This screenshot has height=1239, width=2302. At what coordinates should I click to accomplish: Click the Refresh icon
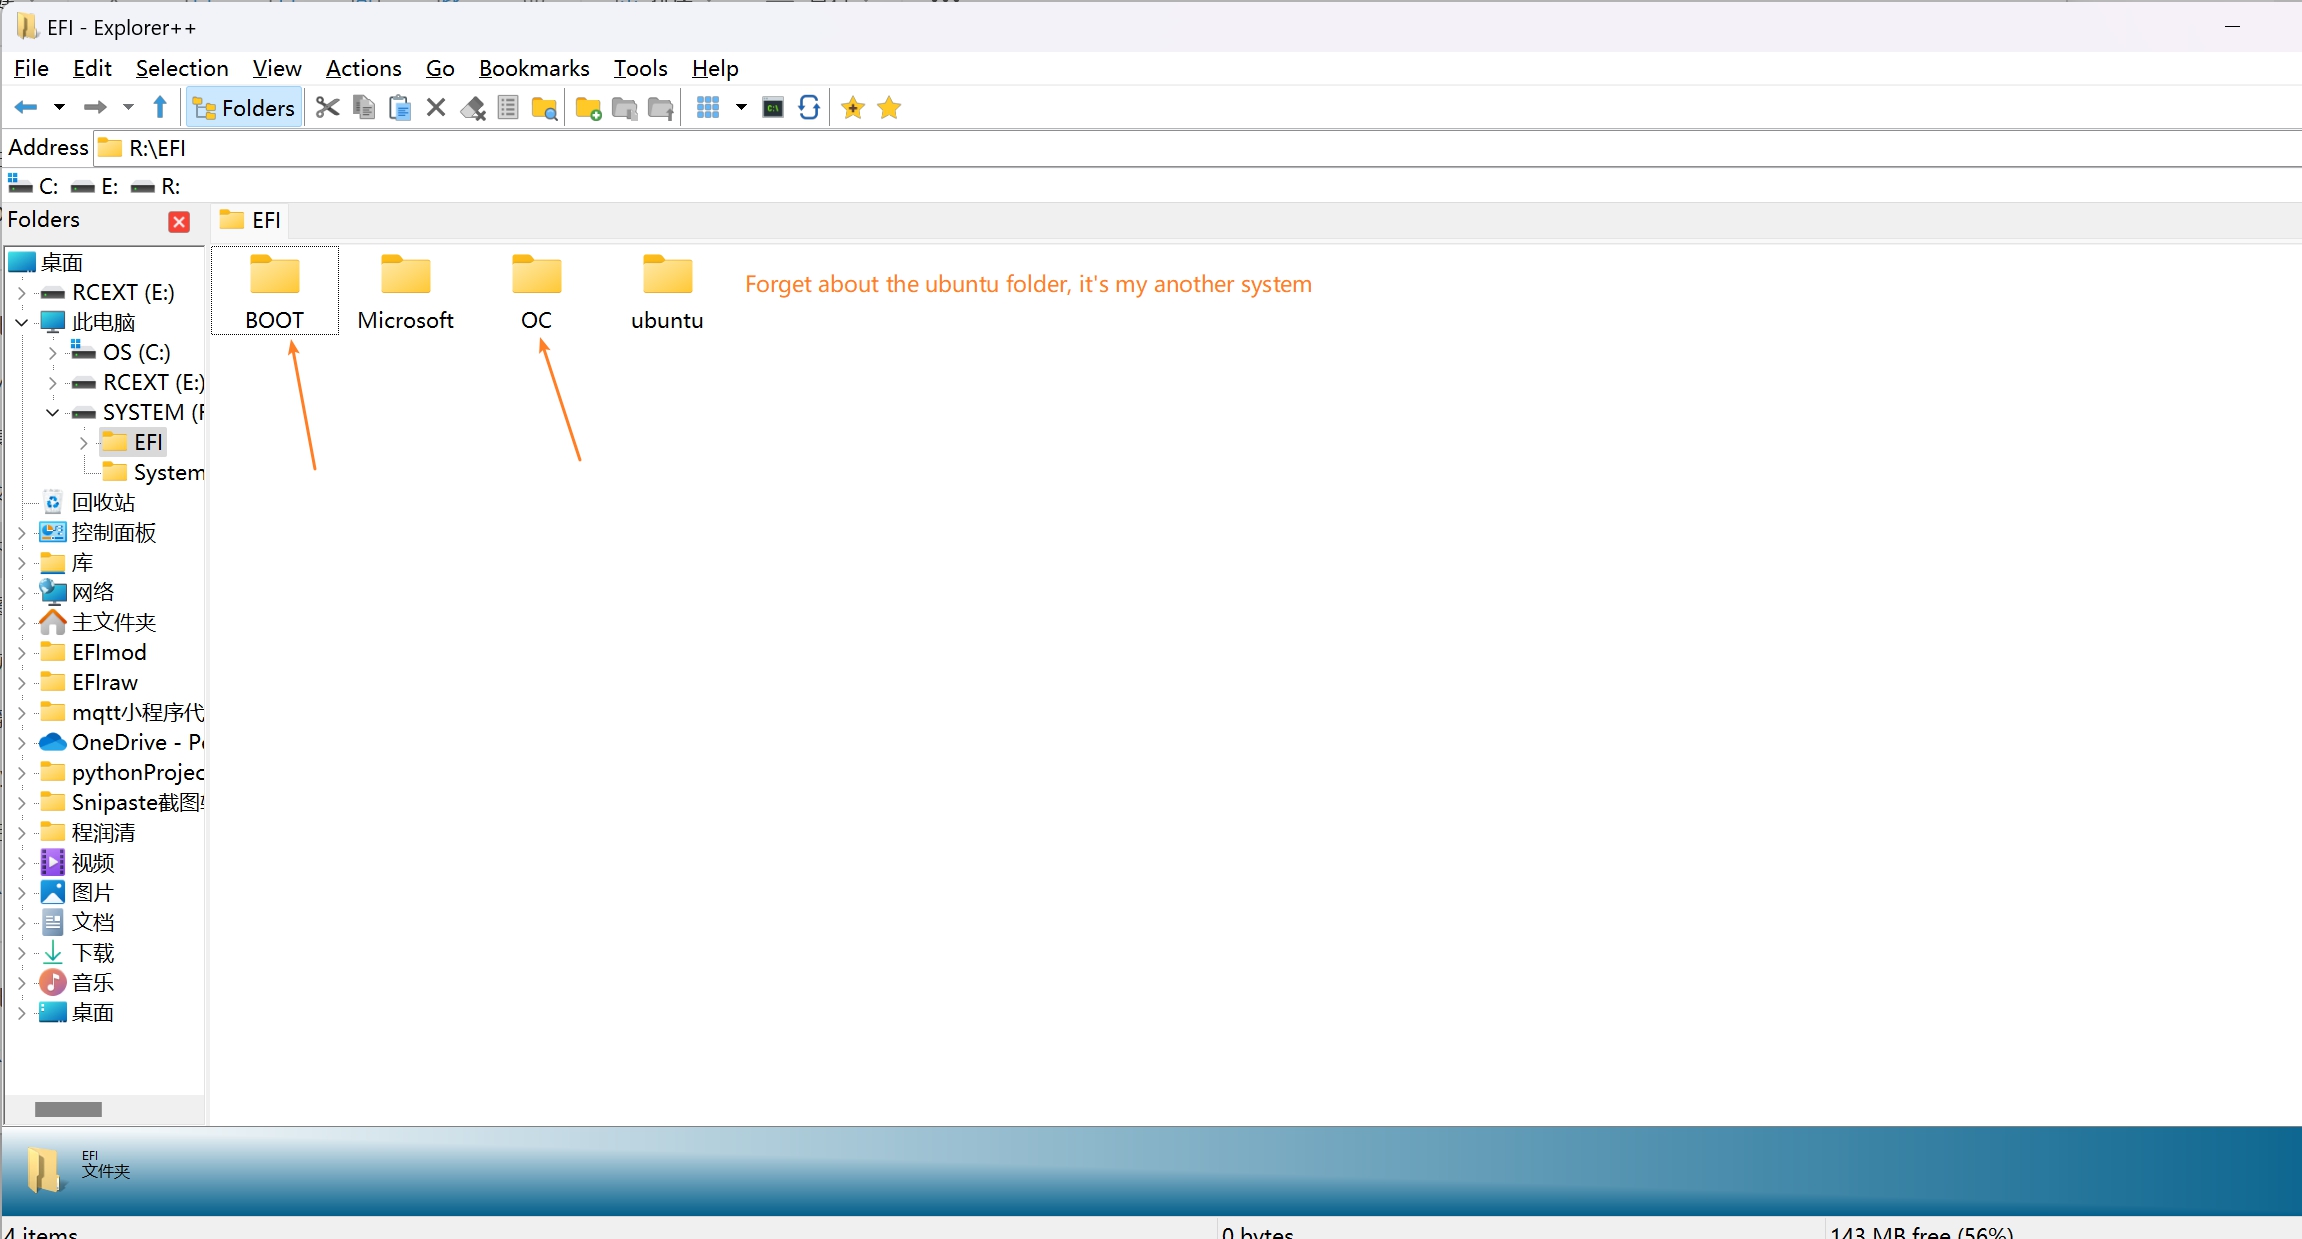click(x=809, y=108)
